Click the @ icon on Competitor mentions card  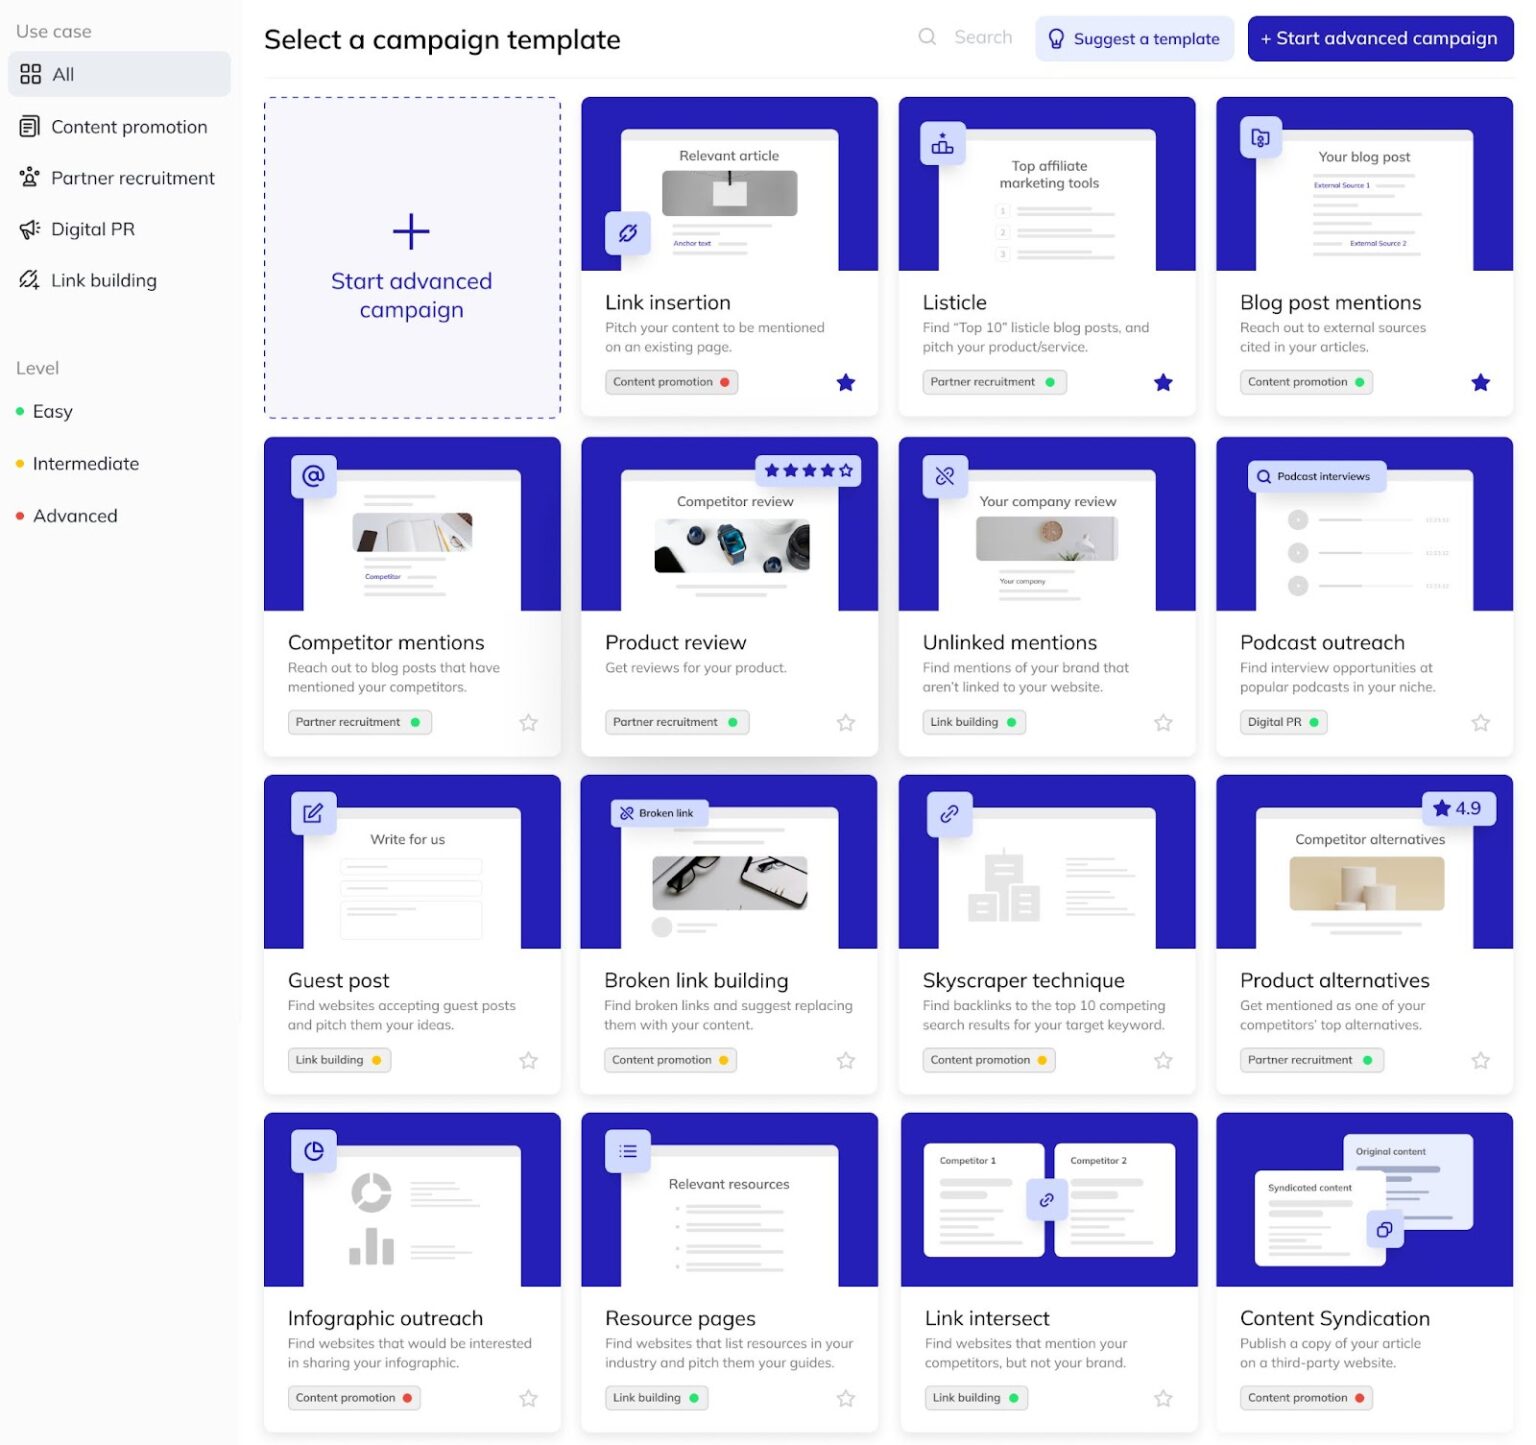[x=313, y=477]
